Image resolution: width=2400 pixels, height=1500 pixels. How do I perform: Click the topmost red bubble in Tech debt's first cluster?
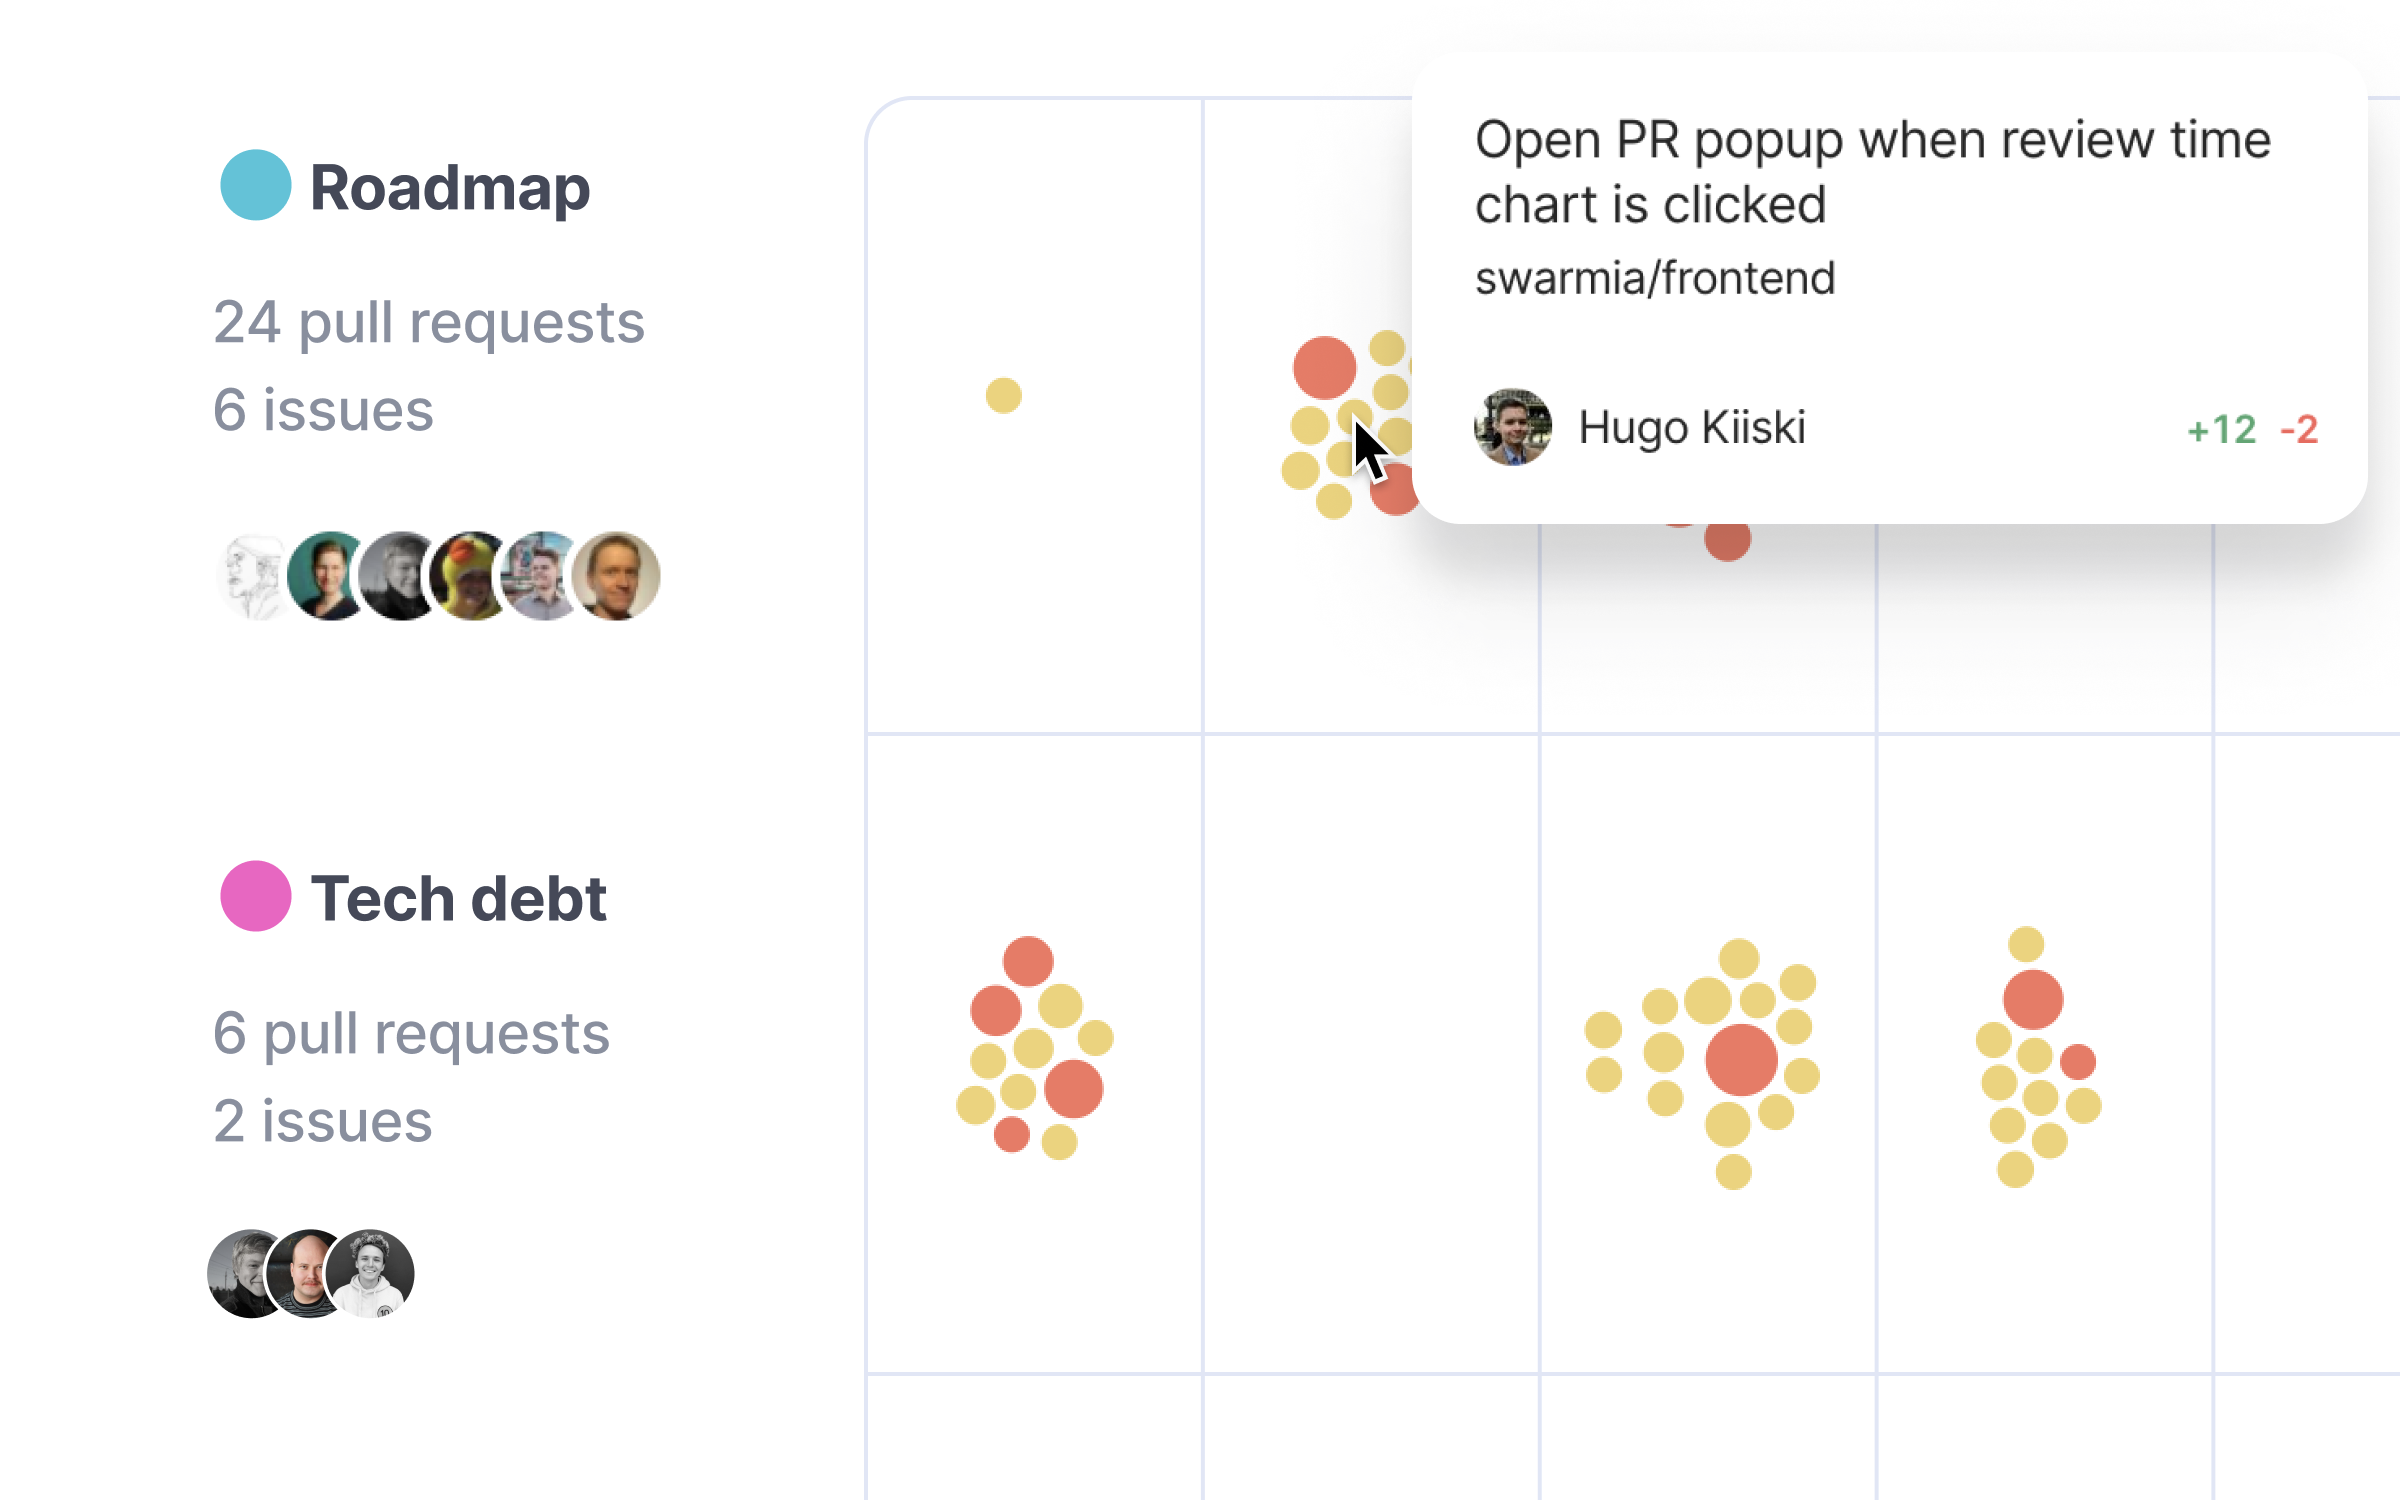[1028, 961]
